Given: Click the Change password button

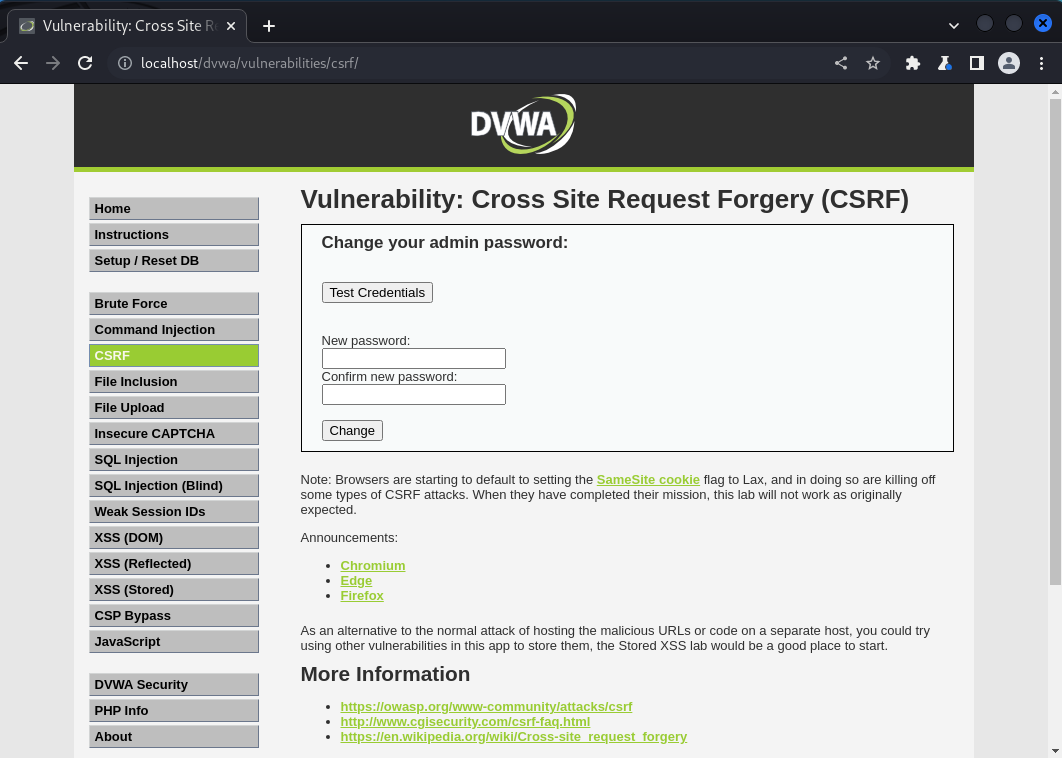Looking at the screenshot, I should pyautogui.click(x=351, y=430).
